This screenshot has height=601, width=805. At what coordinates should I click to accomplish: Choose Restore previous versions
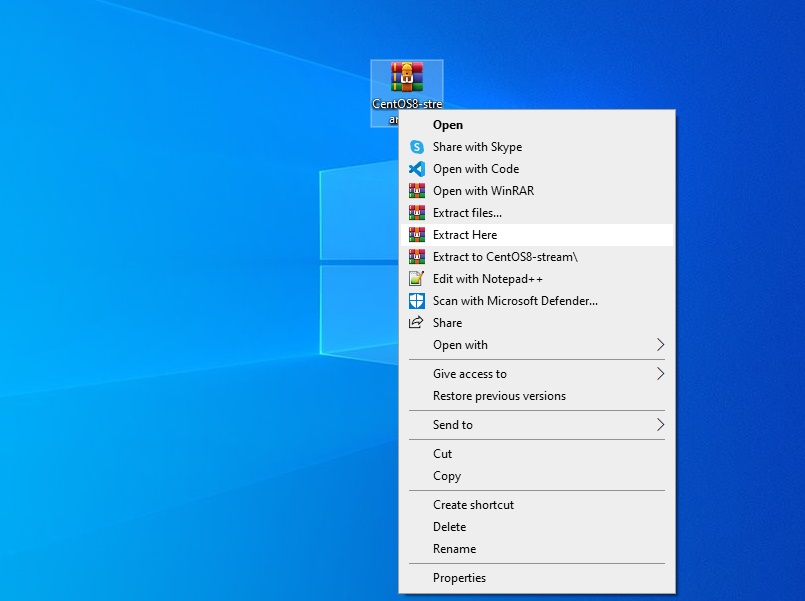click(536, 396)
